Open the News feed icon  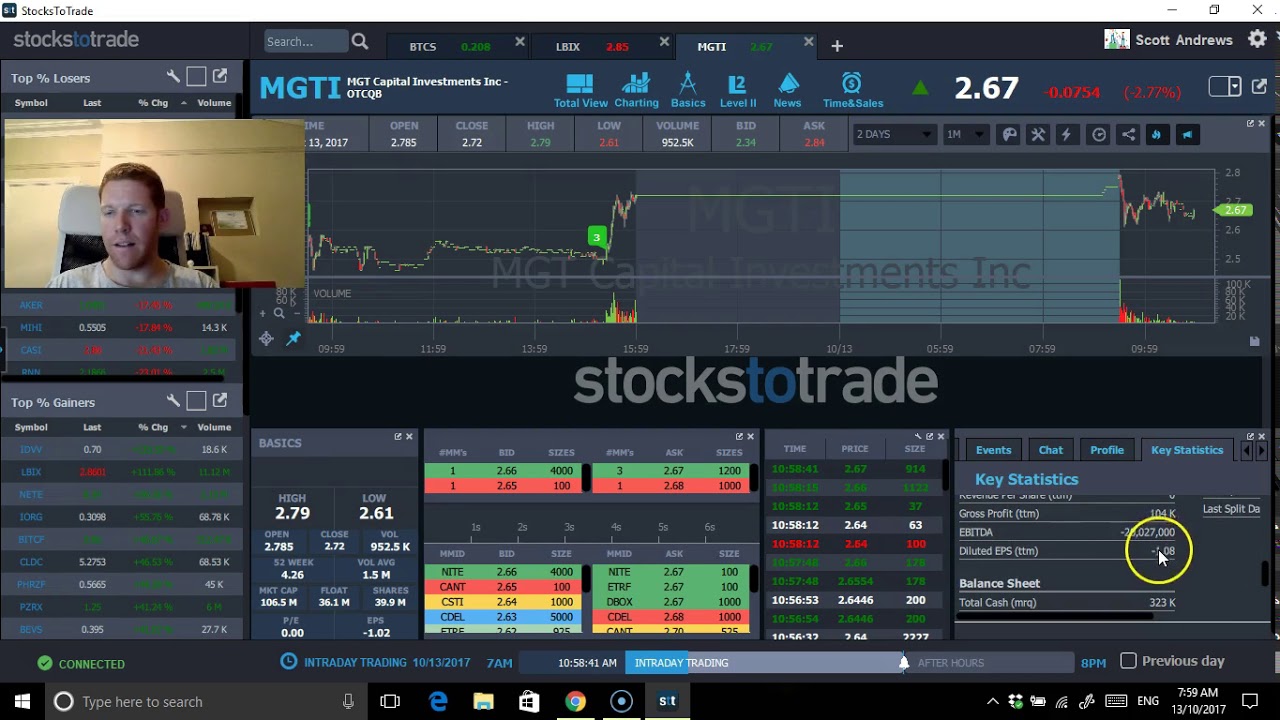pyautogui.click(x=787, y=90)
